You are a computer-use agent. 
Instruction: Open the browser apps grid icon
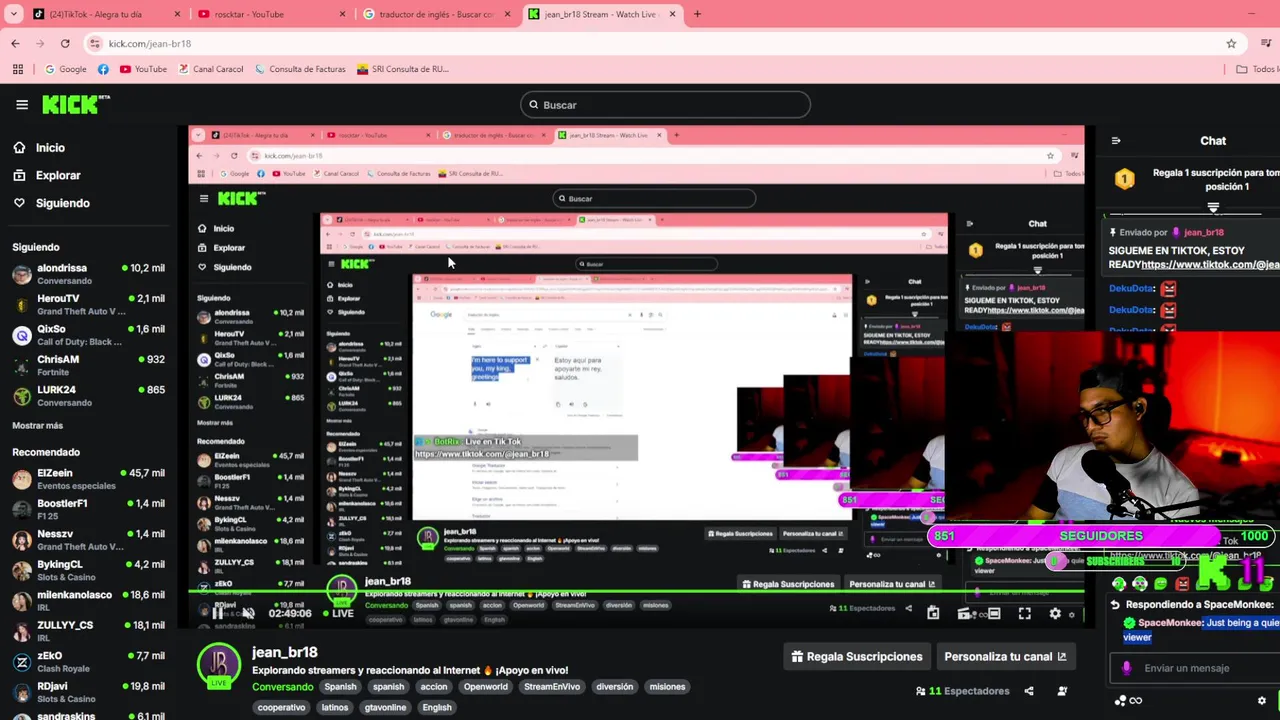coord(18,69)
